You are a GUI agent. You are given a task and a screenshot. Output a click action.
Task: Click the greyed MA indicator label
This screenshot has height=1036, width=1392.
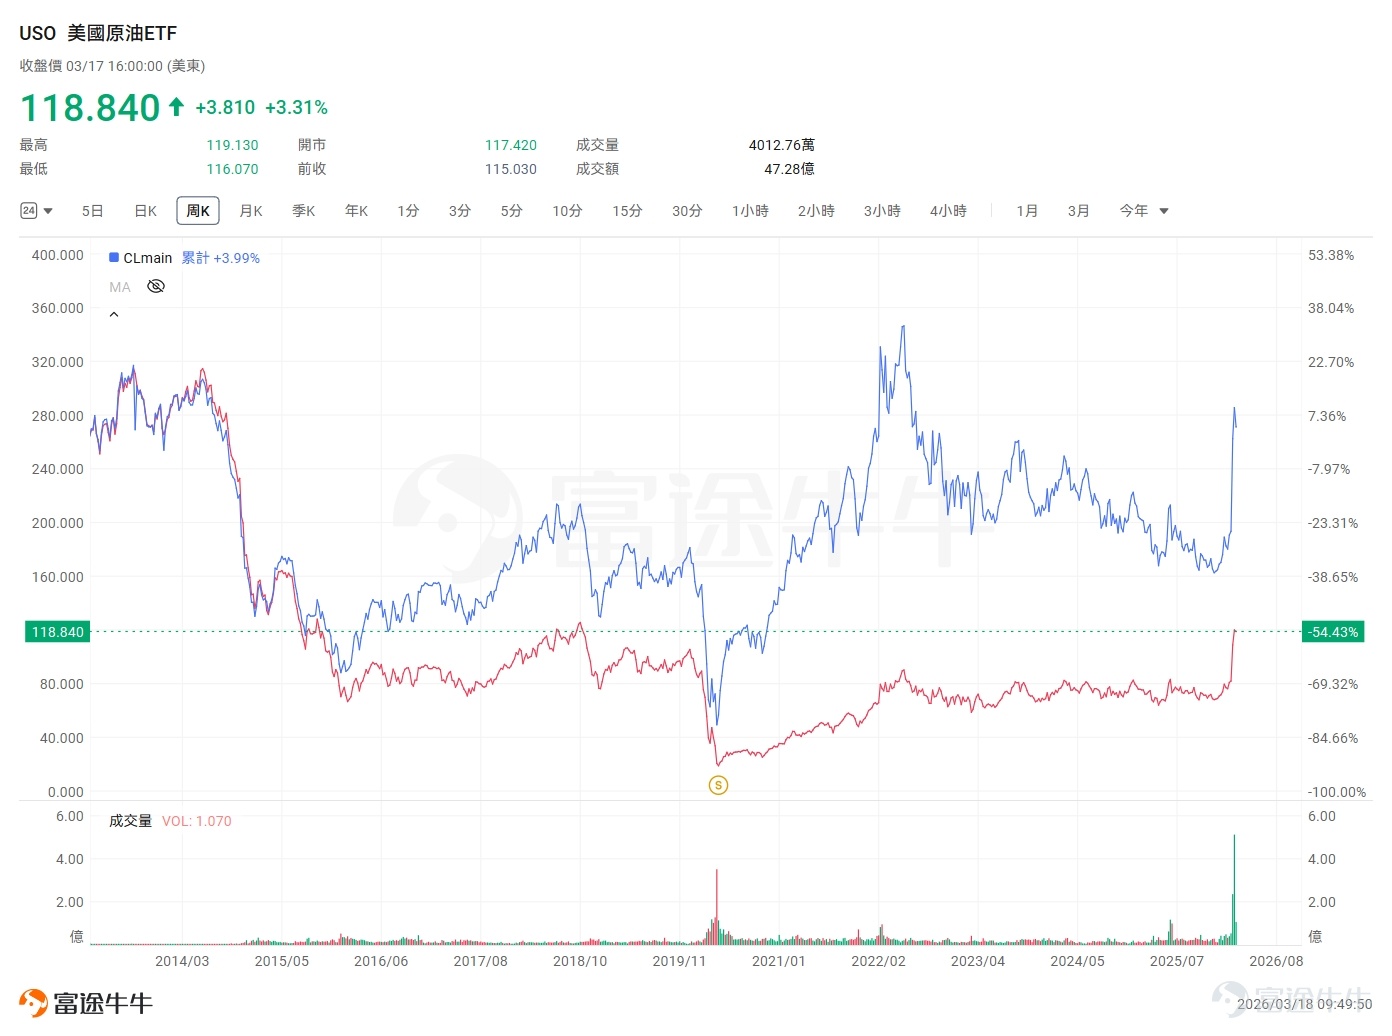pyautogui.click(x=120, y=287)
